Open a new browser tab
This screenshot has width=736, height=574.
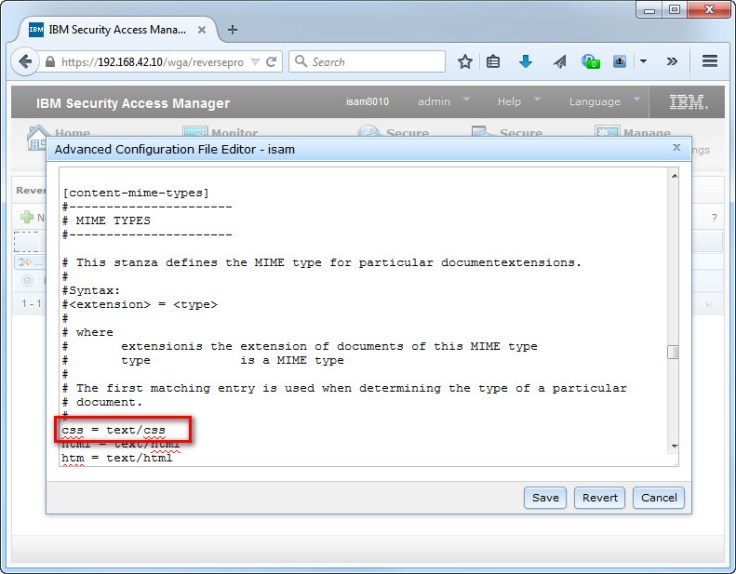click(233, 29)
